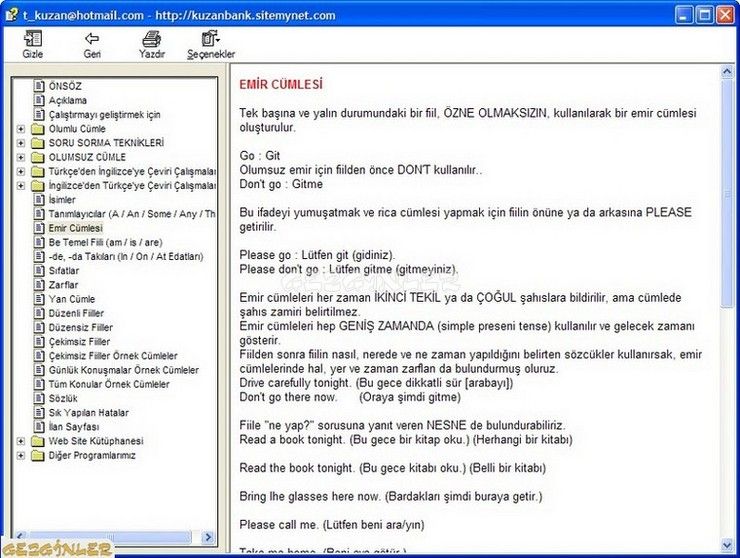740x558 pixels.
Task: Click the Gizle (hide) toolbar icon
Action: tap(33, 39)
